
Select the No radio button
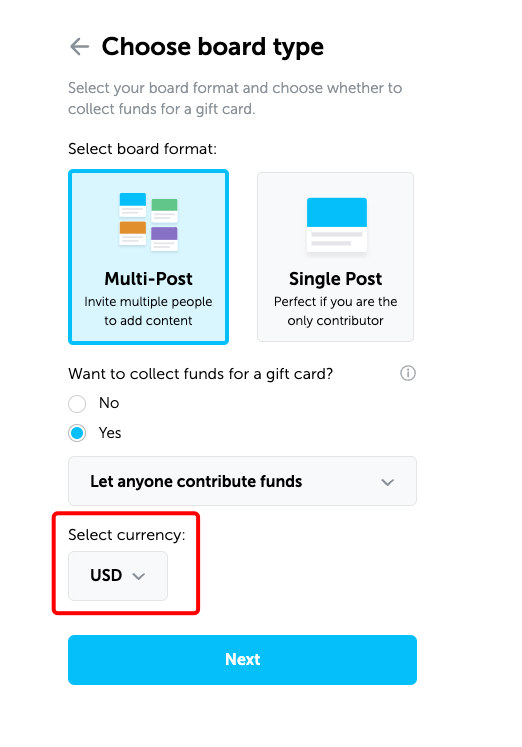pyautogui.click(x=77, y=404)
